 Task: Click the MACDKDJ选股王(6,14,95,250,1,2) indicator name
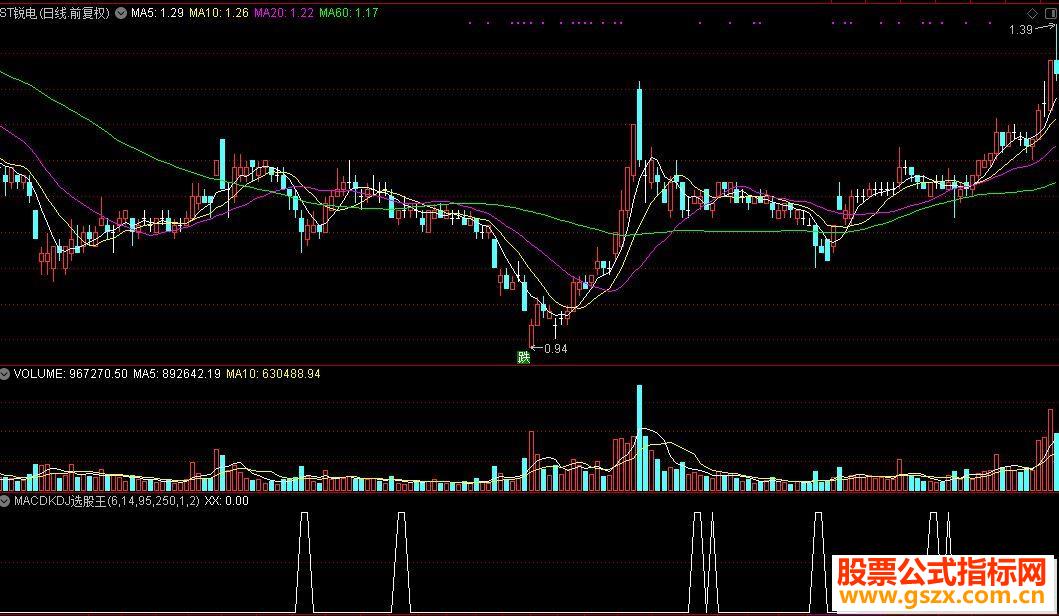click(107, 500)
